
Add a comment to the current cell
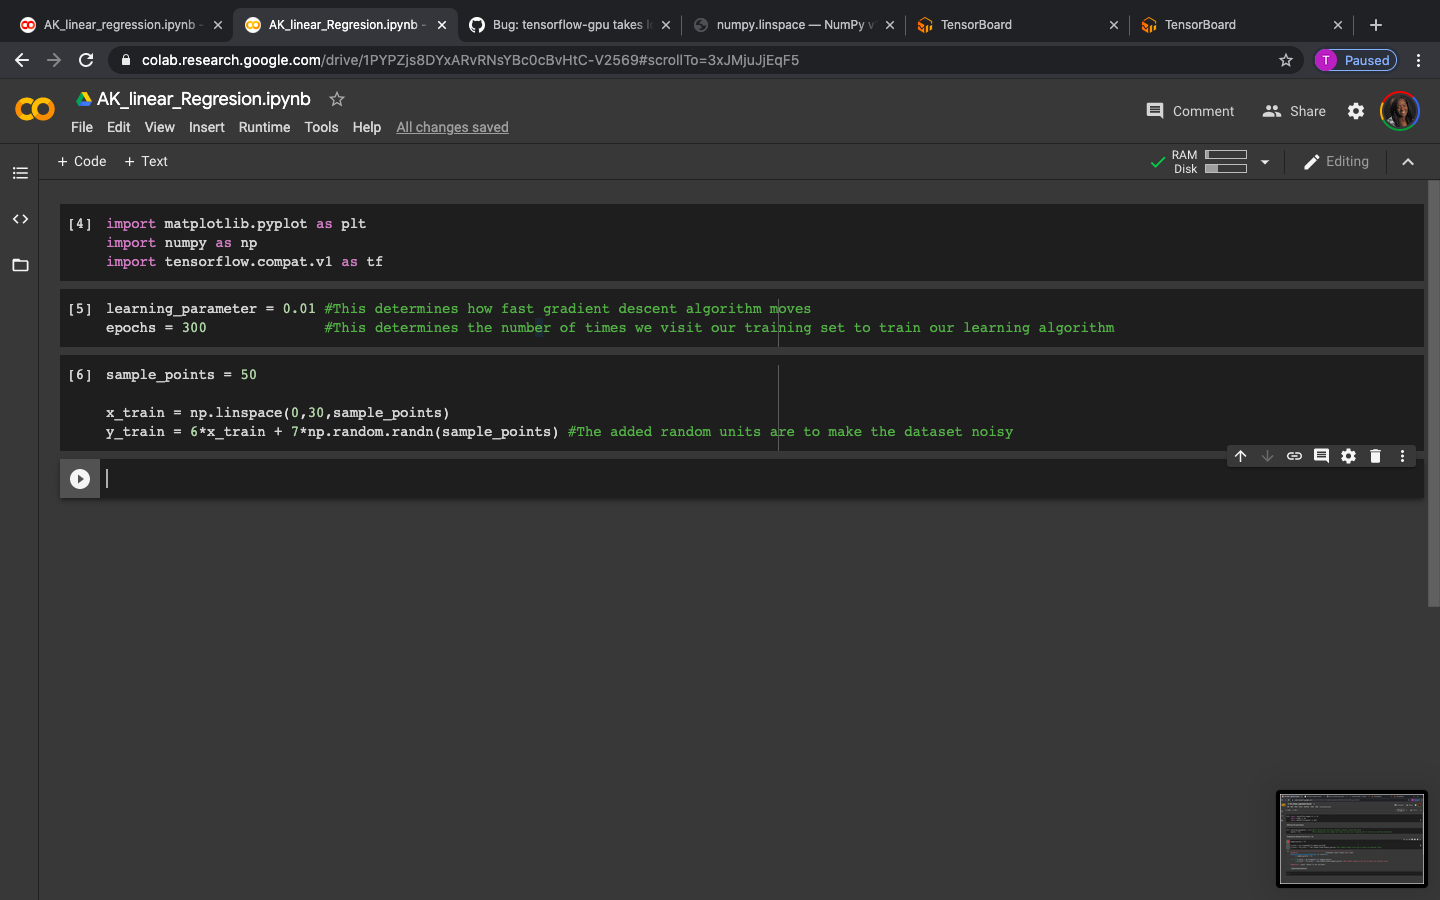click(1321, 456)
